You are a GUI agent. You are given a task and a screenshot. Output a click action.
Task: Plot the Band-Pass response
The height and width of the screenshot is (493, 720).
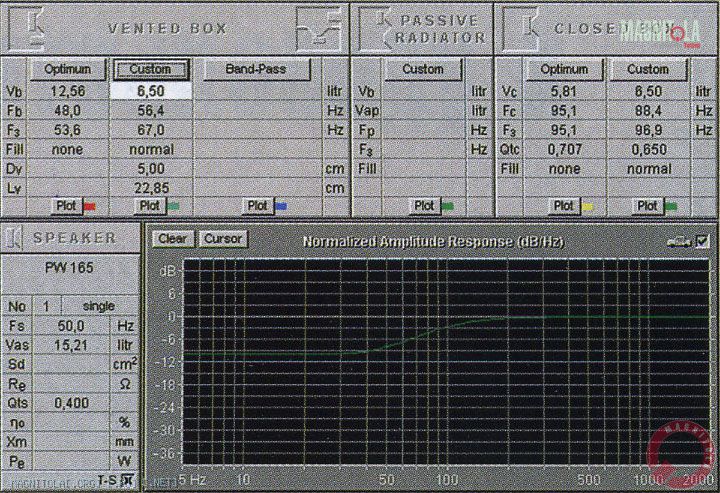[x=258, y=206]
